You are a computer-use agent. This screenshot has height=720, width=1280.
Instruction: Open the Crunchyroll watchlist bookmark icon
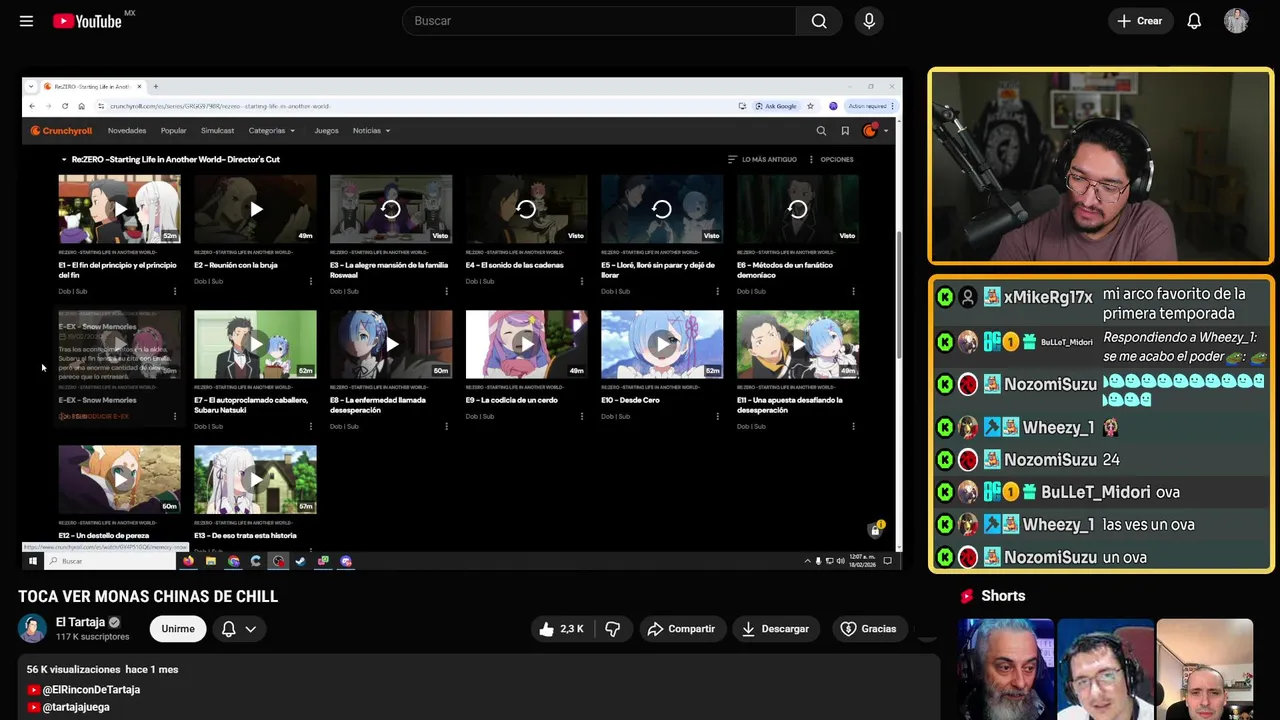[845, 131]
